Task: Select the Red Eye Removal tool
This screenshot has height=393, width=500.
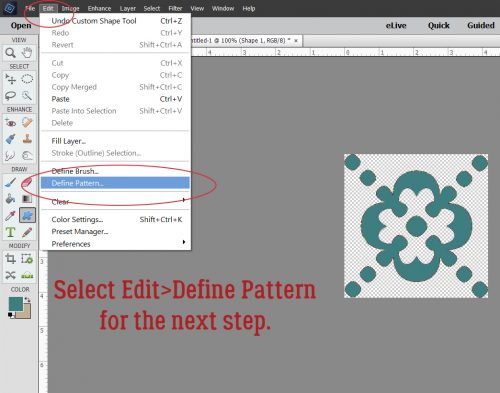Action: pyautogui.click(x=10, y=123)
